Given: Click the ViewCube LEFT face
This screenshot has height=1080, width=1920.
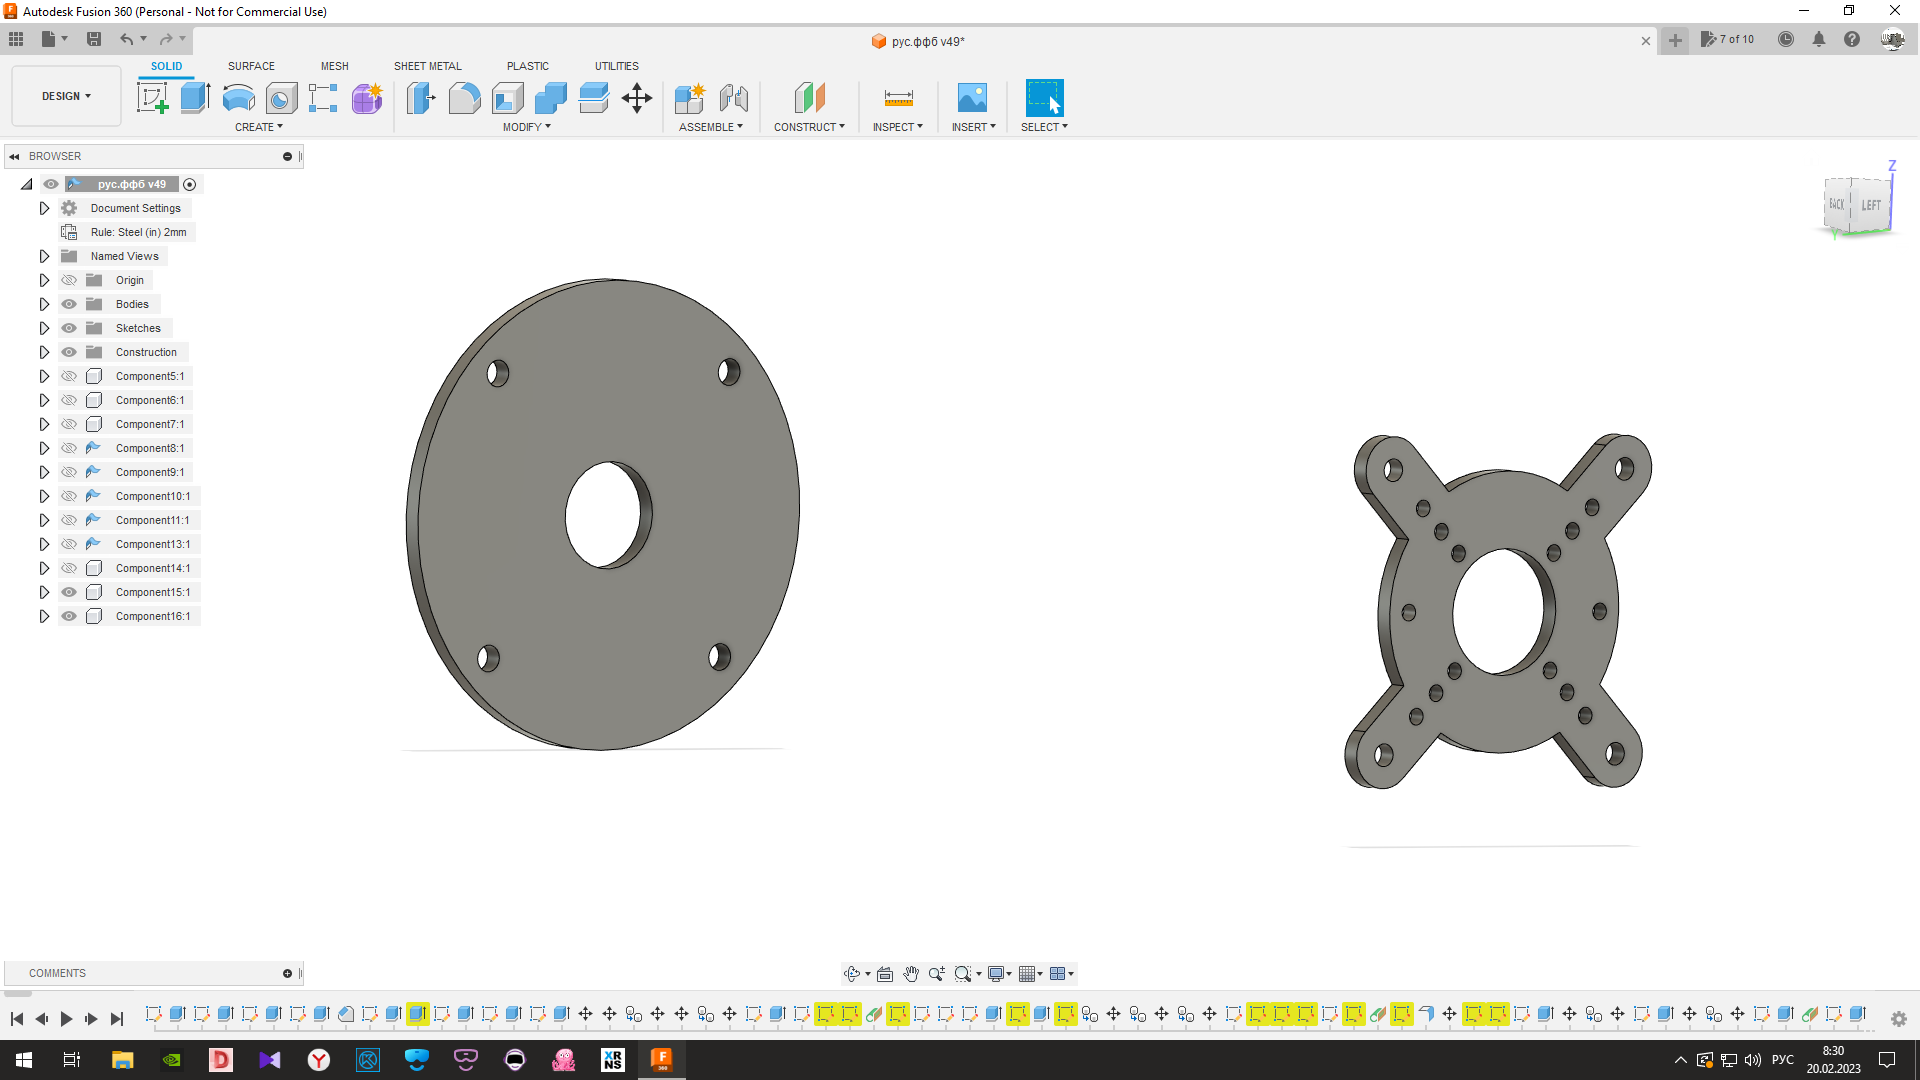Looking at the screenshot, I should click(1870, 205).
